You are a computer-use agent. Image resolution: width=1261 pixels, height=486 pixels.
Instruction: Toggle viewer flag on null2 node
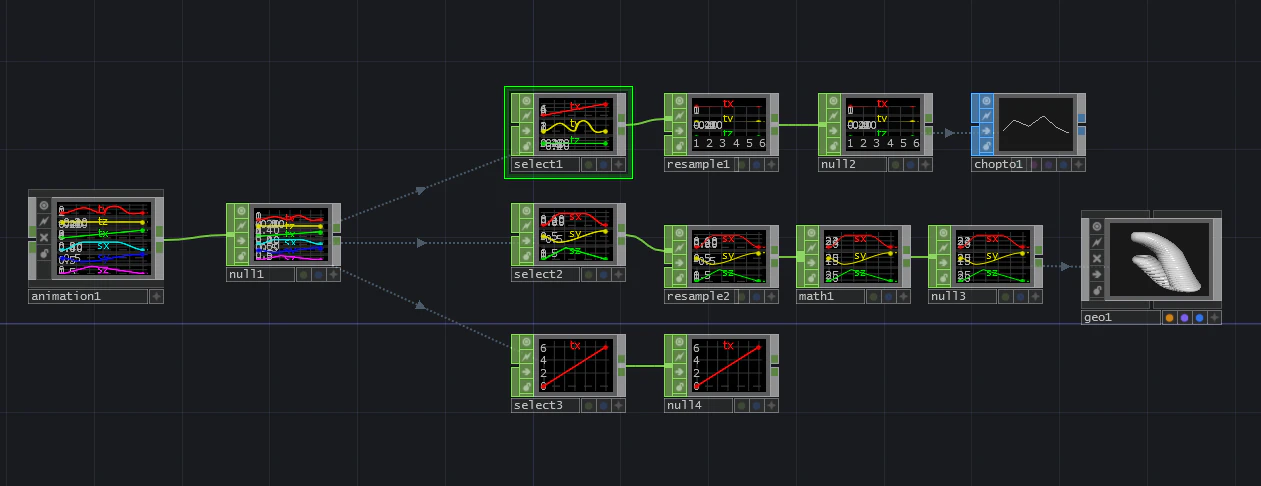[833, 101]
